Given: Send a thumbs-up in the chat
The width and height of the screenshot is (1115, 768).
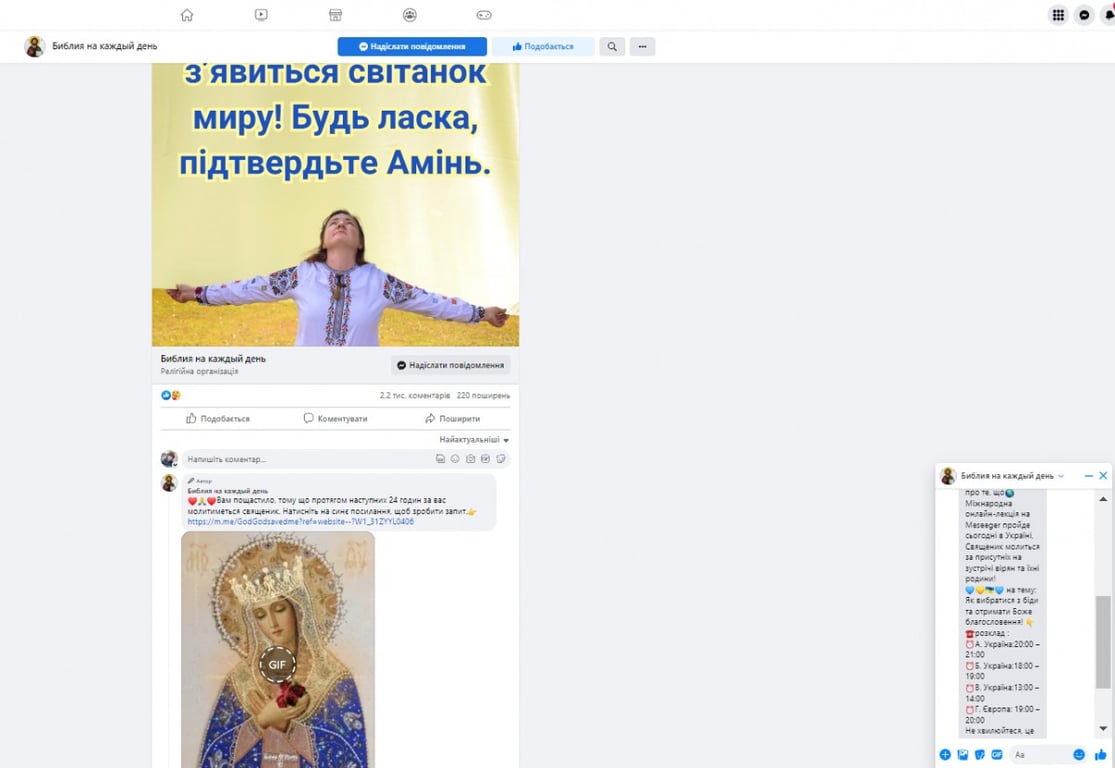Looking at the screenshot, I should [x=1101, y=754].
